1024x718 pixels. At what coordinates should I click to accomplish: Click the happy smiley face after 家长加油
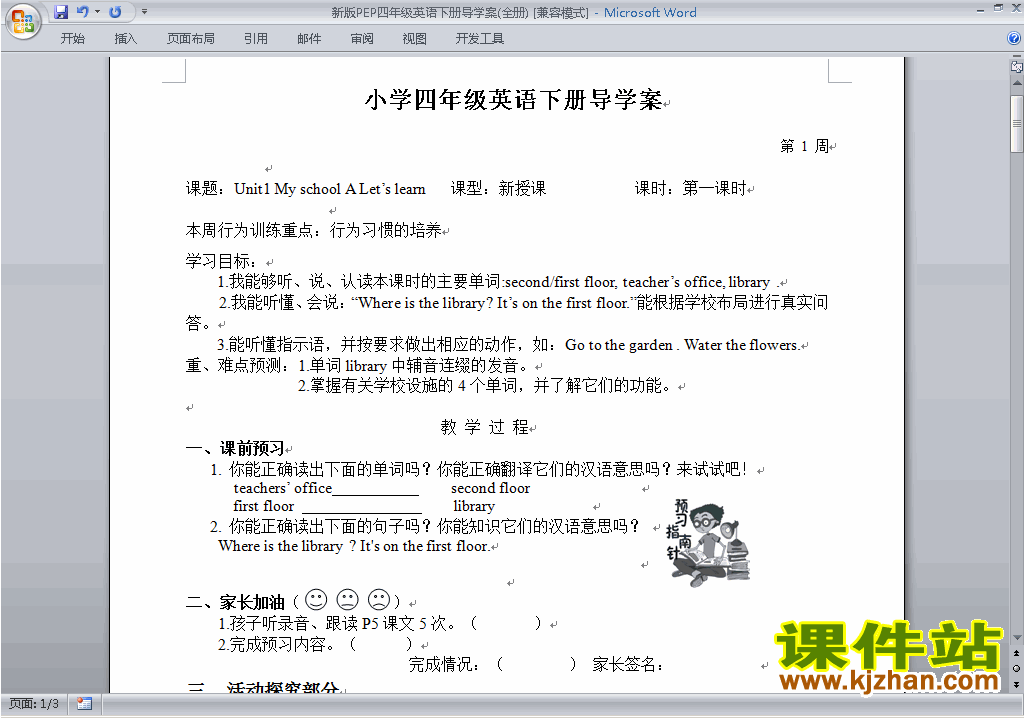(316, 599)
